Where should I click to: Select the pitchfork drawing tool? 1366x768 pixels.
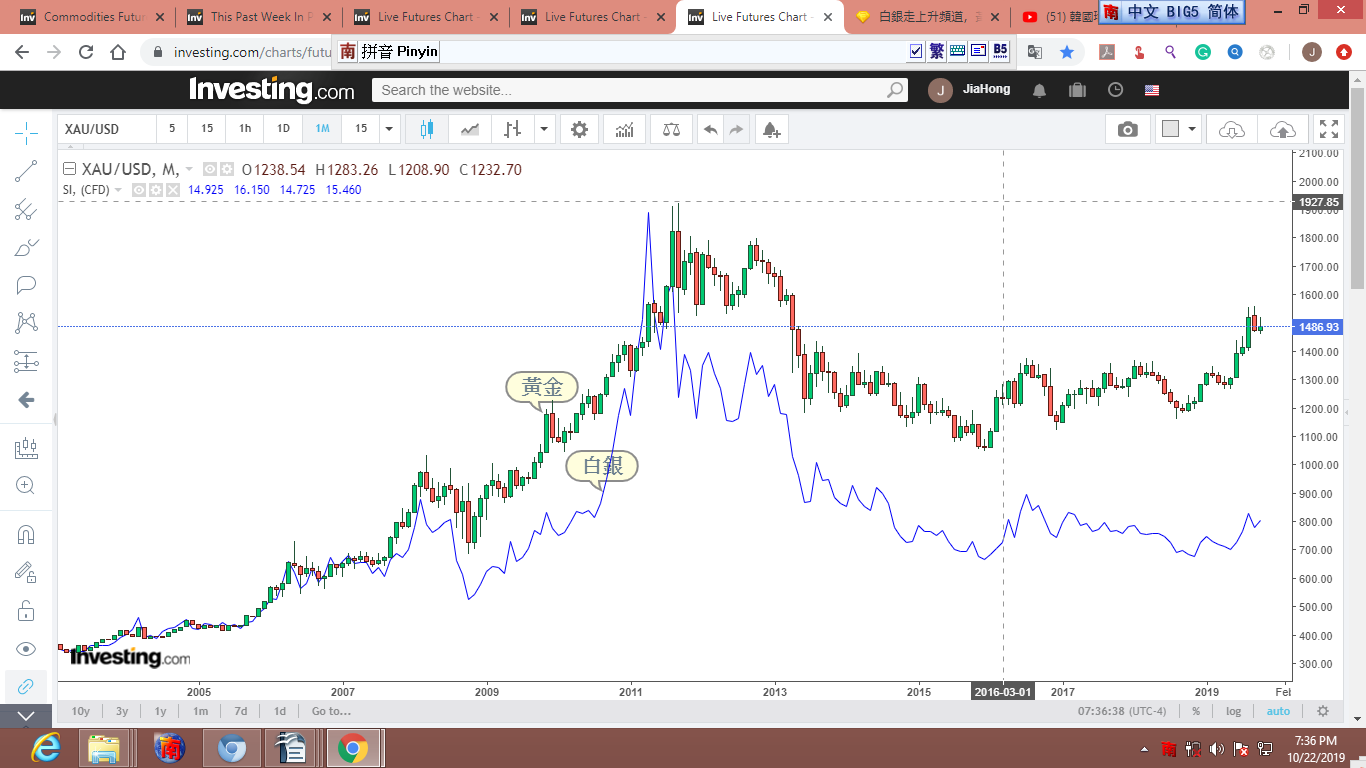click(26, 209)
